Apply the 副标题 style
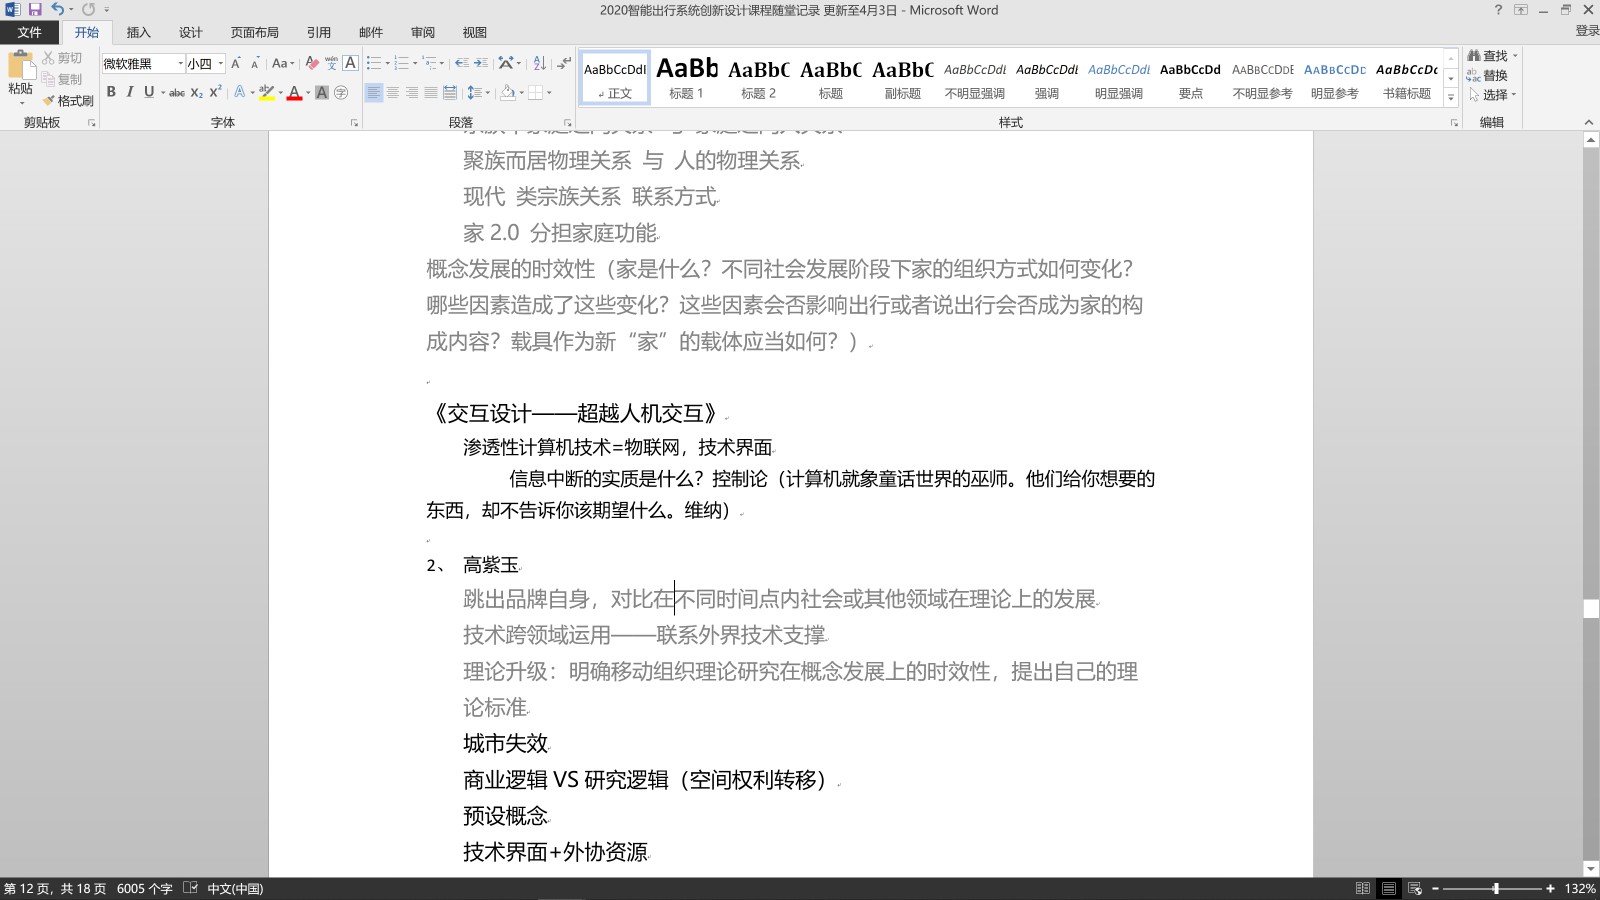The image size is (1600, 900). 903,77
